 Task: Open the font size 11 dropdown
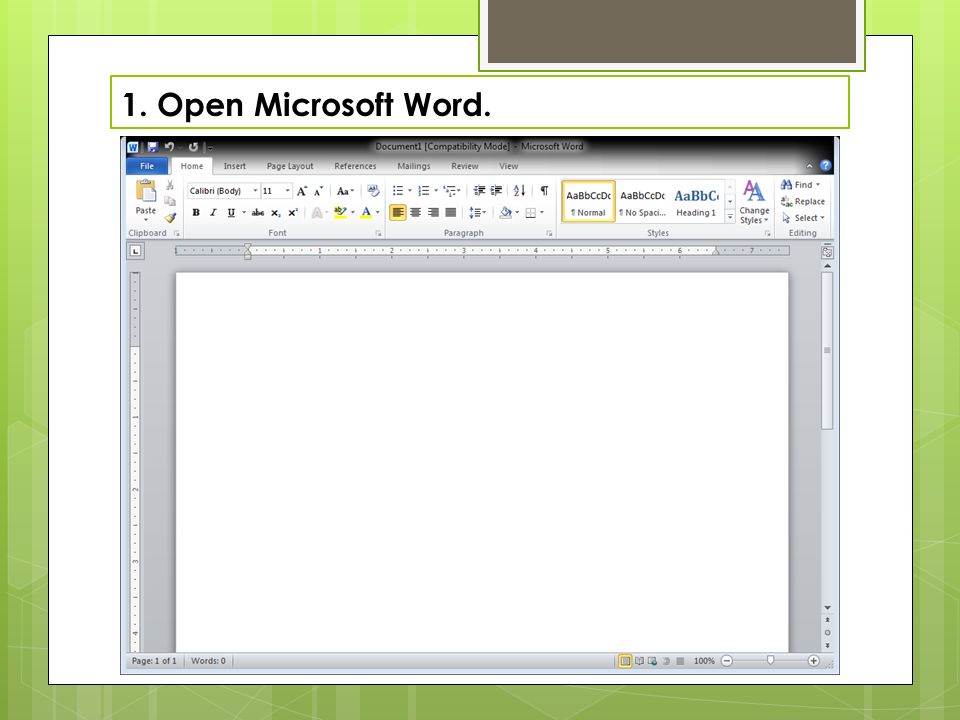coord(287,191)
